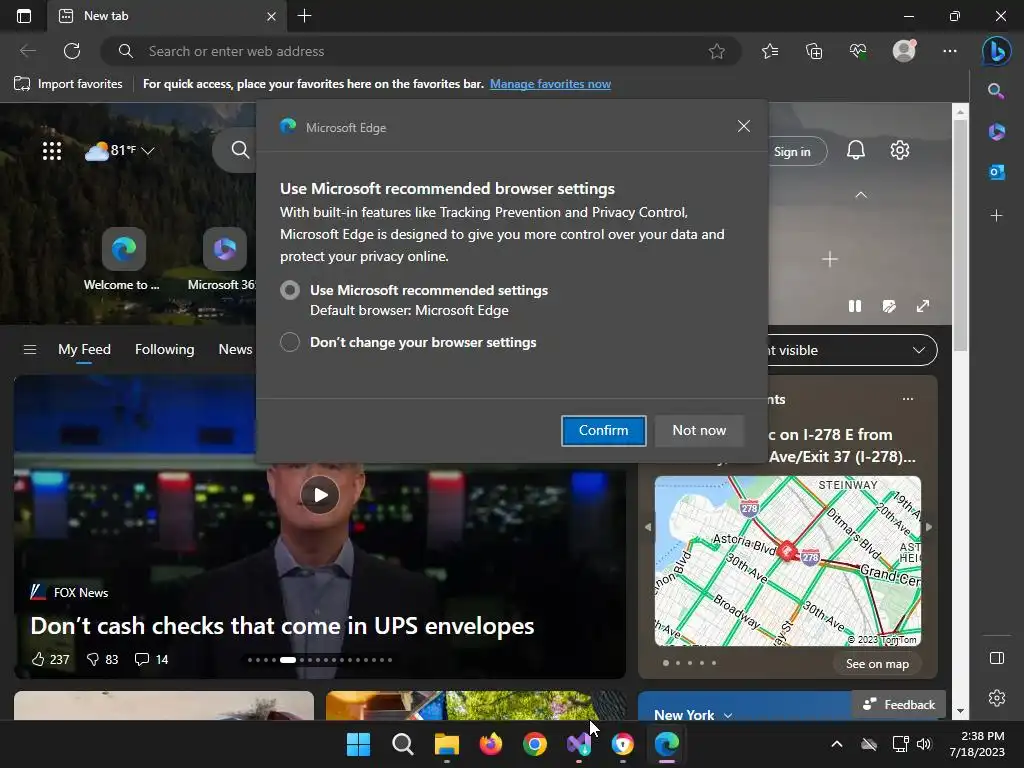Image resolution: width=1024 pixels, height=768 pixels.
Task: Refresh the page
Action: [x=72, y=51]
